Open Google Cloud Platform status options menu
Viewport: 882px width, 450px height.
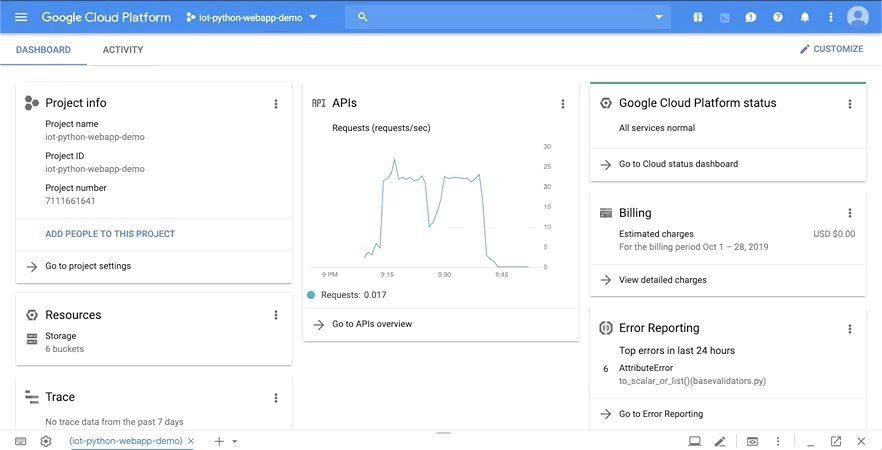click(x=849, y=104)
